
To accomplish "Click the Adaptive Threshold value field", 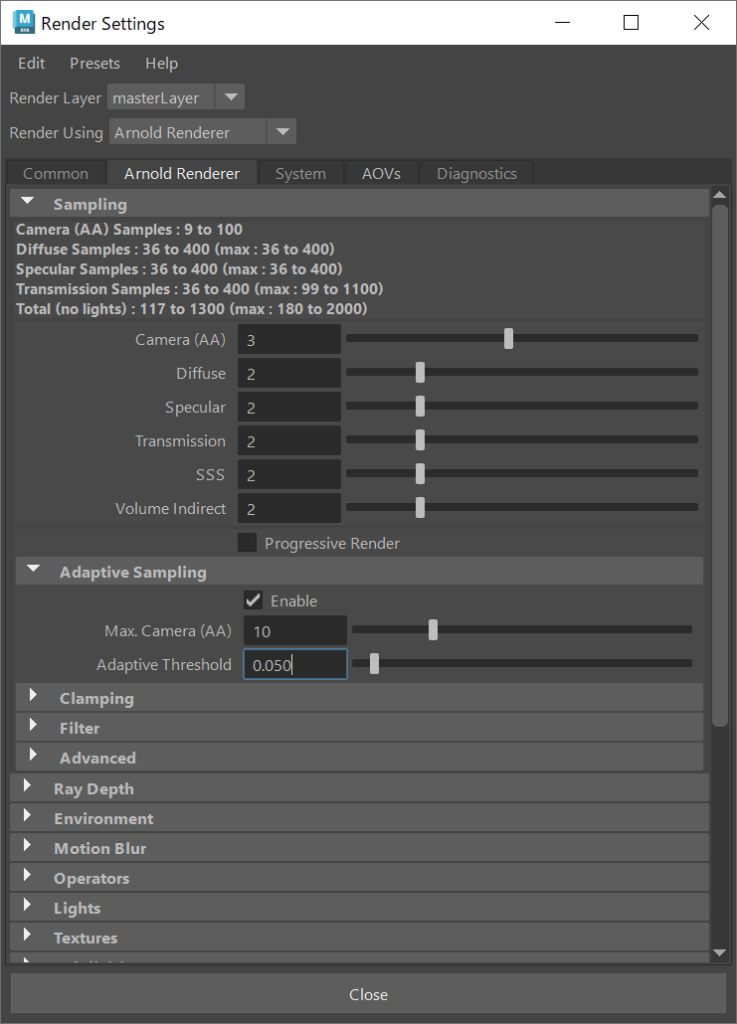I will click(x=295, y=665).
